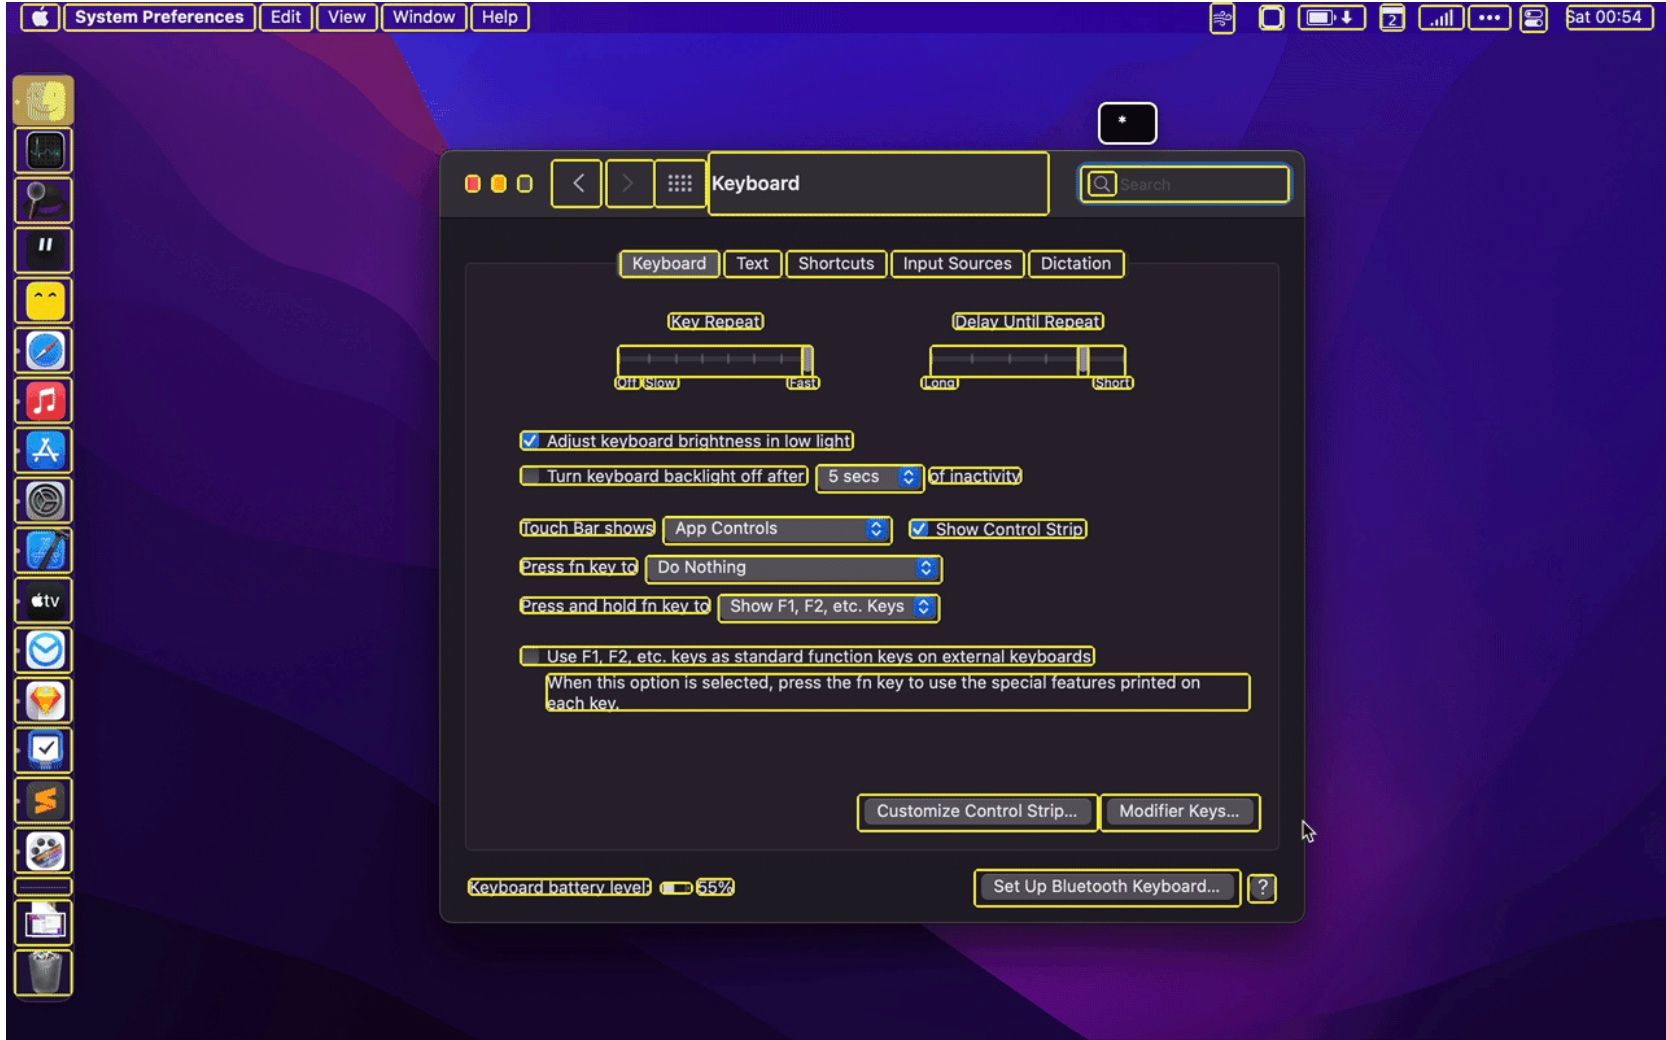
Task: Click the Search field in Keyboard preferences
Action: pos(1185,184)
